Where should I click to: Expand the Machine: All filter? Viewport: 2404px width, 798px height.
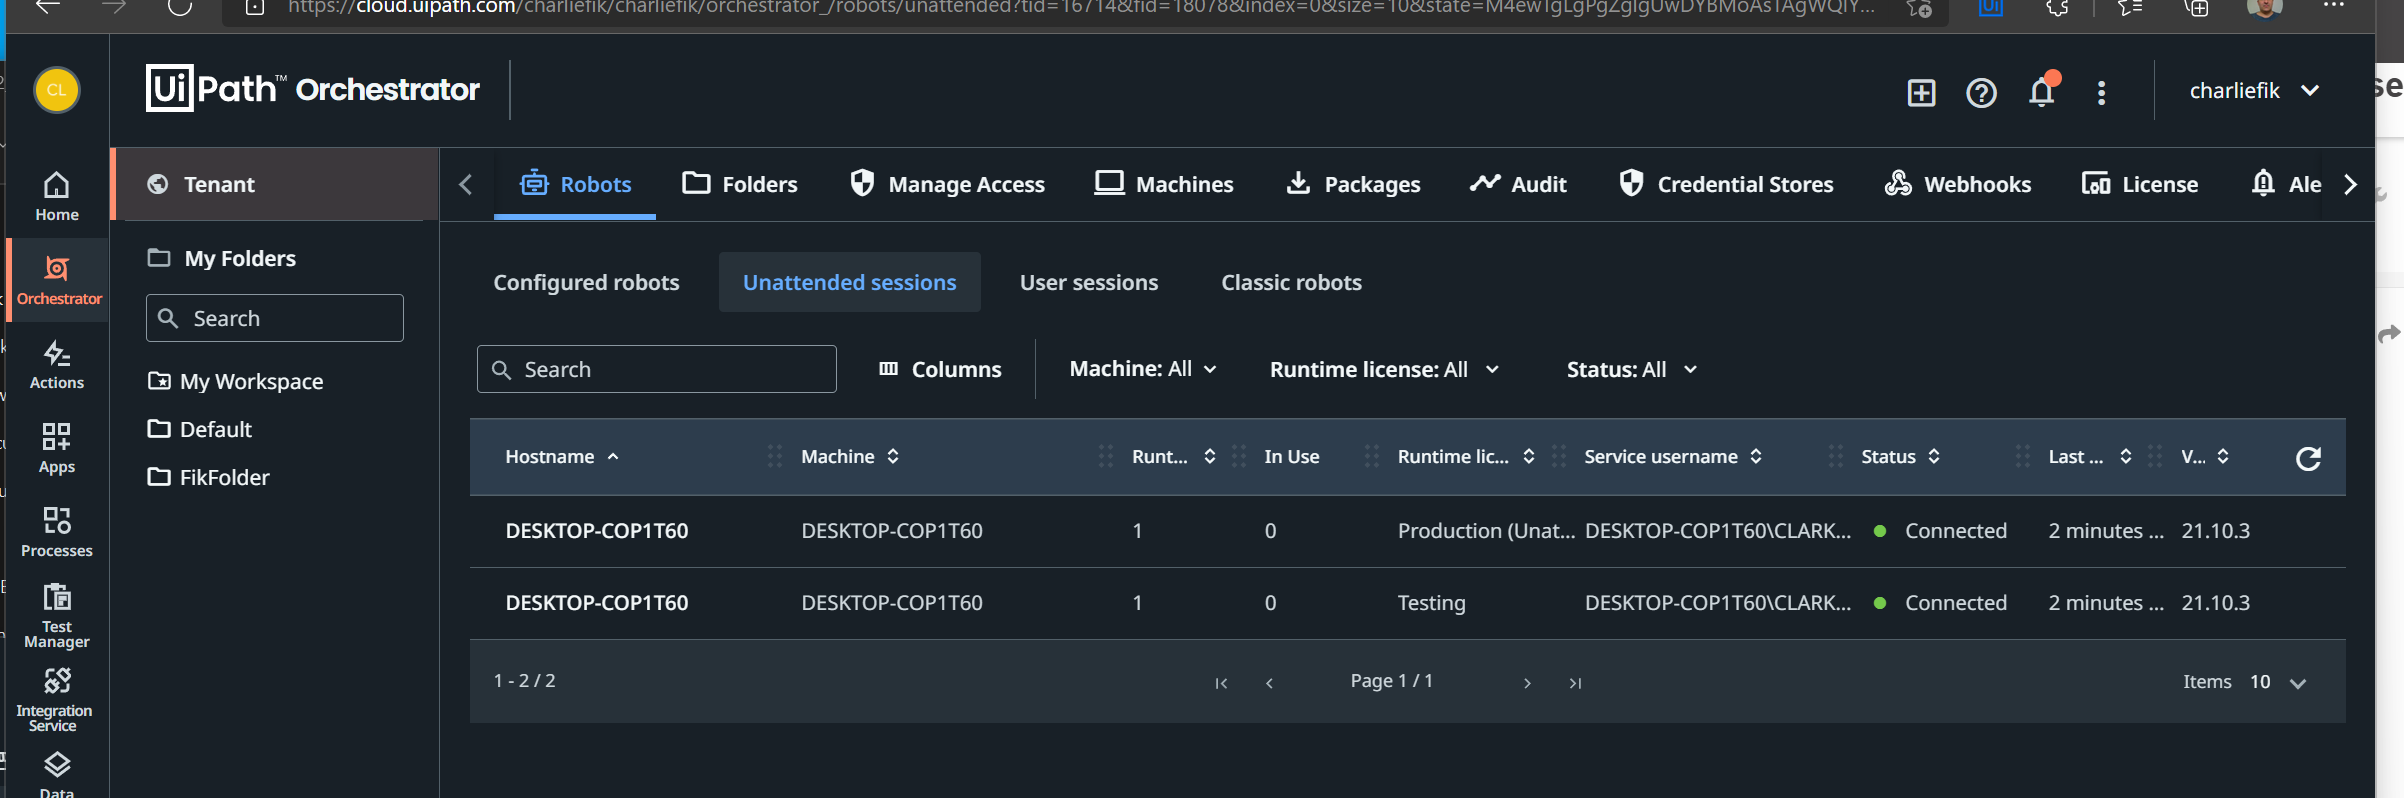1143,369
